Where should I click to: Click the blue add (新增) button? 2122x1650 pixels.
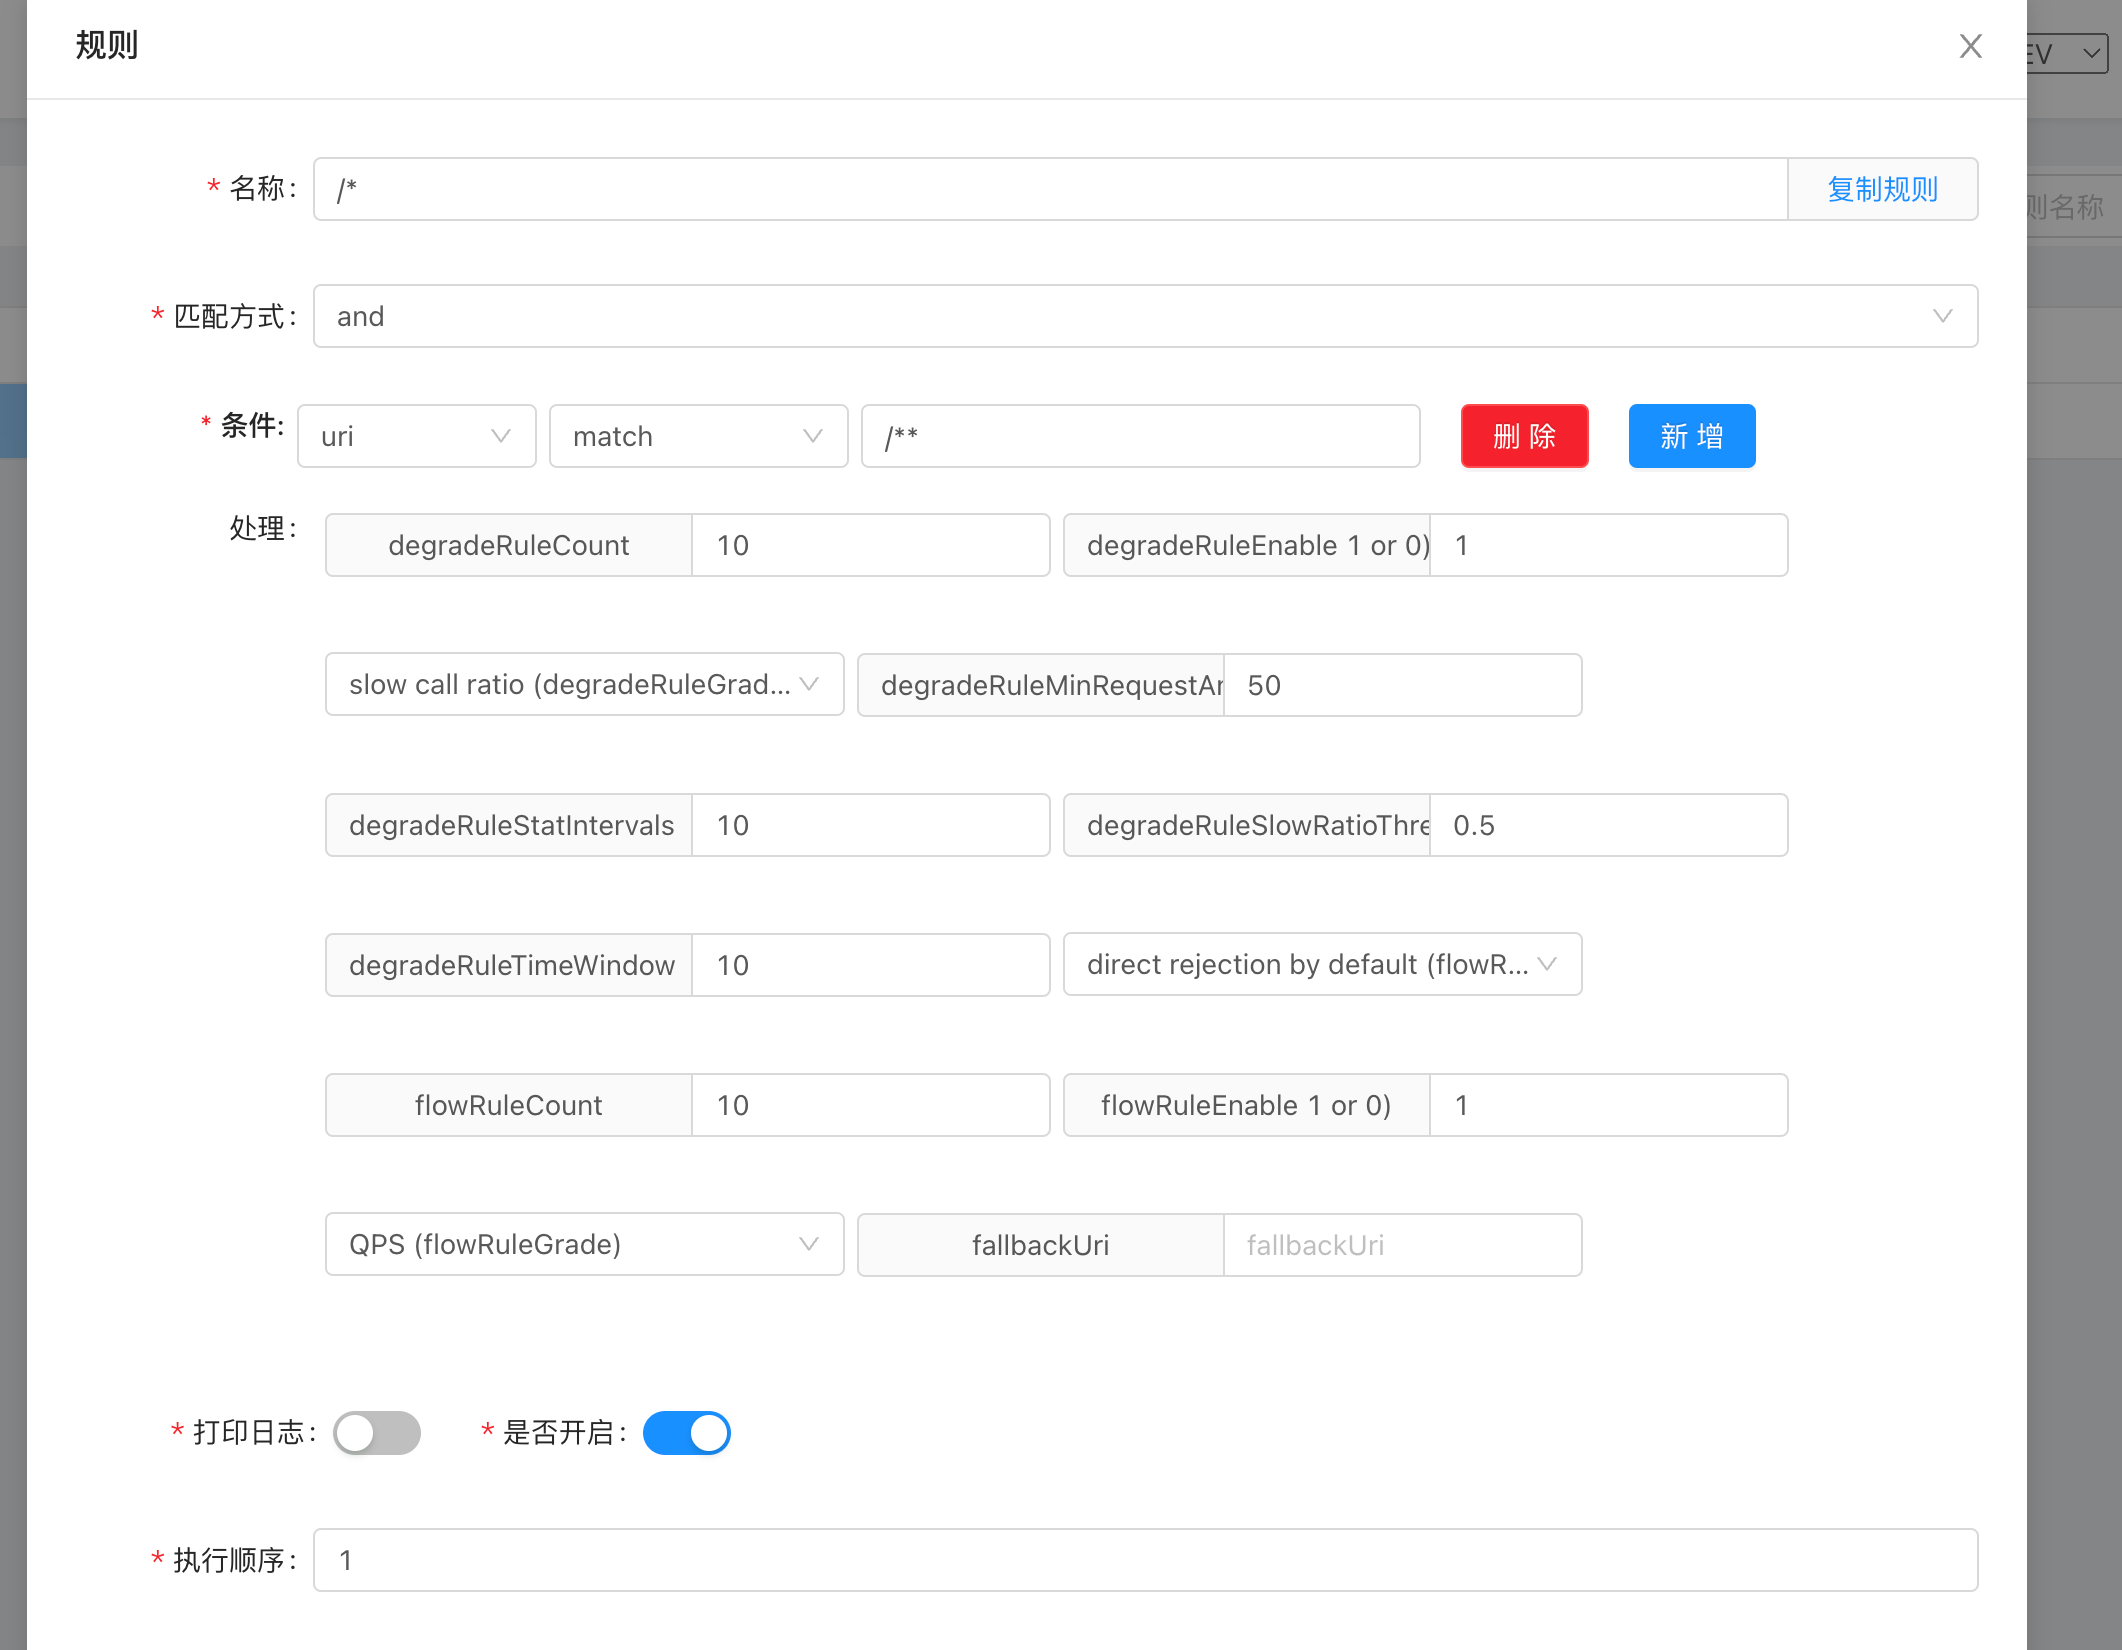point(1691,436)
